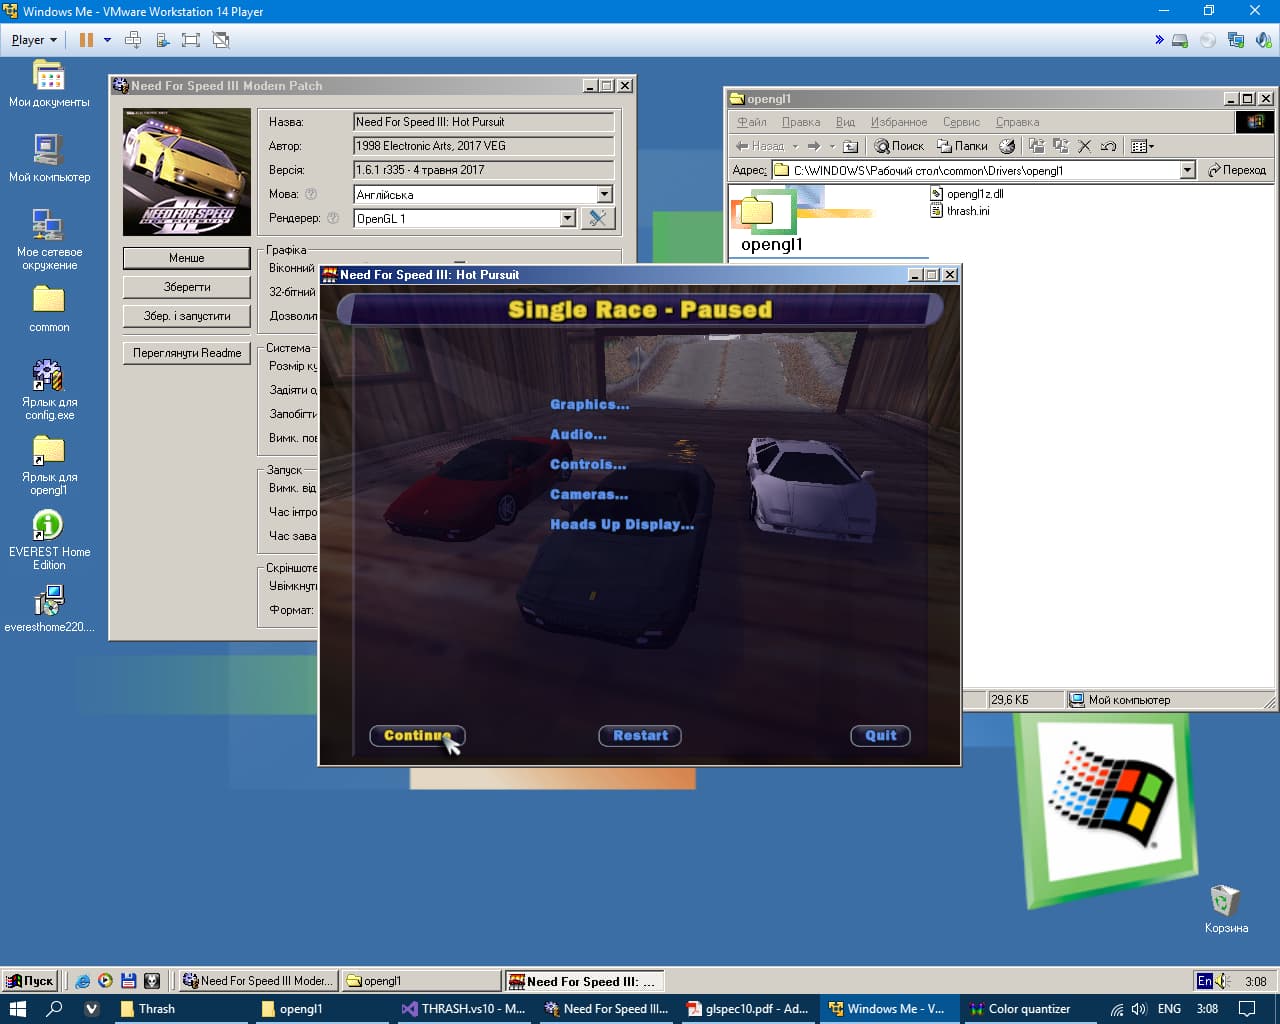Screen dimensions: 1280x1024
Task: Expand the Рендерер OpenGL 1 dropdown
Action: [x=567, y=218]
